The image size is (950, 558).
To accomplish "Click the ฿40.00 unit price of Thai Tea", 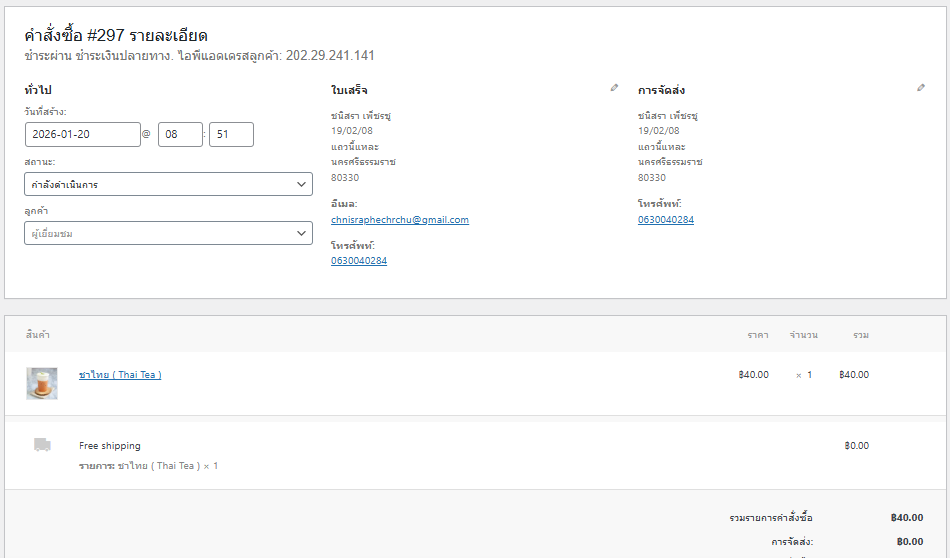I will point(753,375).
